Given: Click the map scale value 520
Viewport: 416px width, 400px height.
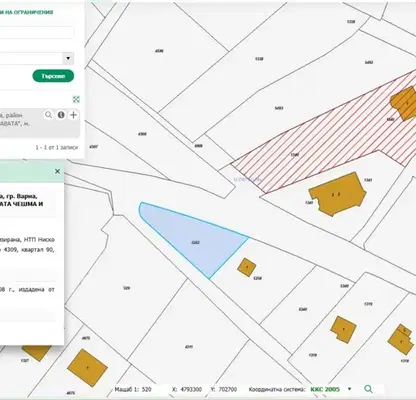Looking at the screenshot, I should (x=146, y=389).
